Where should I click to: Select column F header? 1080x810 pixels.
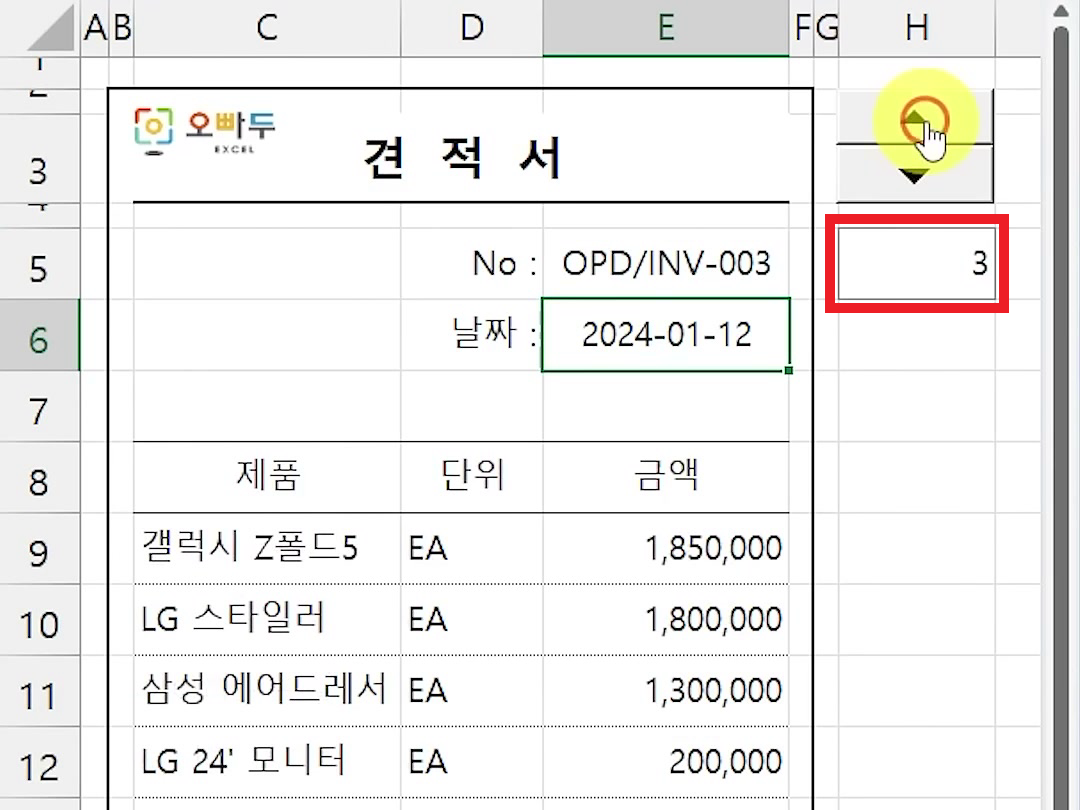click(x=802, y=28)
